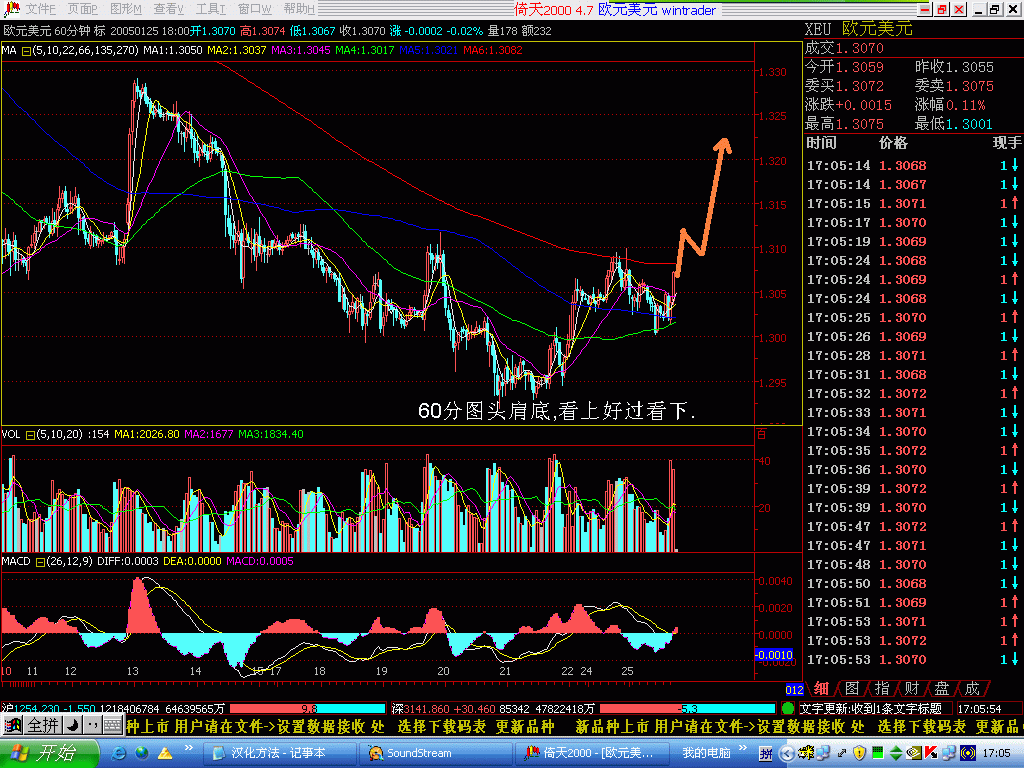Click the MA2:1.3037 yellow label
This screenshot has height=768, width=1024.
(236, 50)
